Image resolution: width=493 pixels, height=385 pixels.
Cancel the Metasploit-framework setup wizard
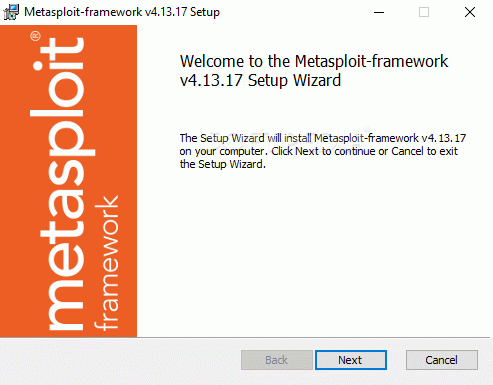point(442,360)
